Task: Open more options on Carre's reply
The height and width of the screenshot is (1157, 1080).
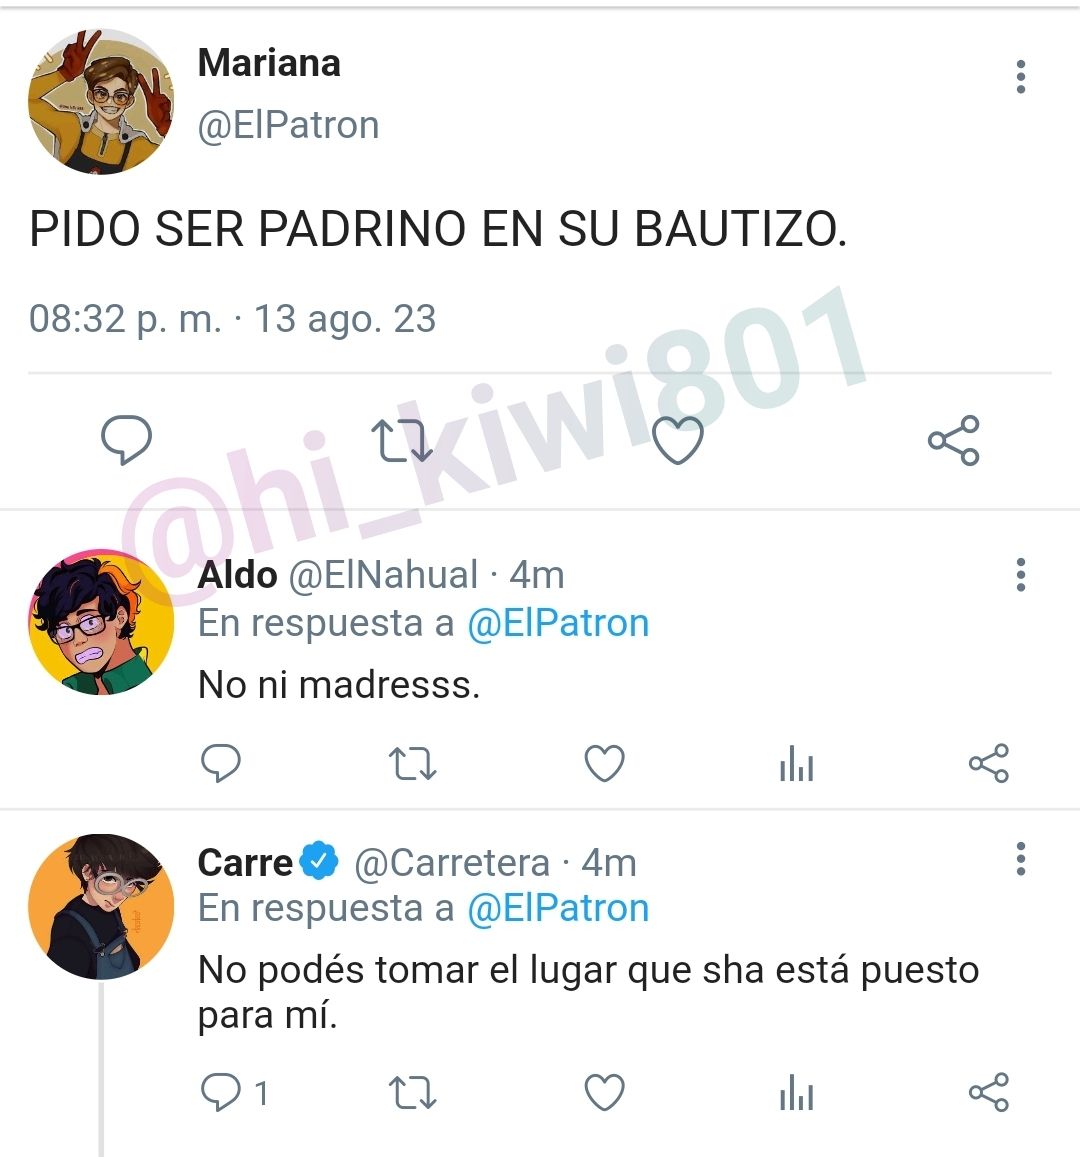Action: 1021,859
